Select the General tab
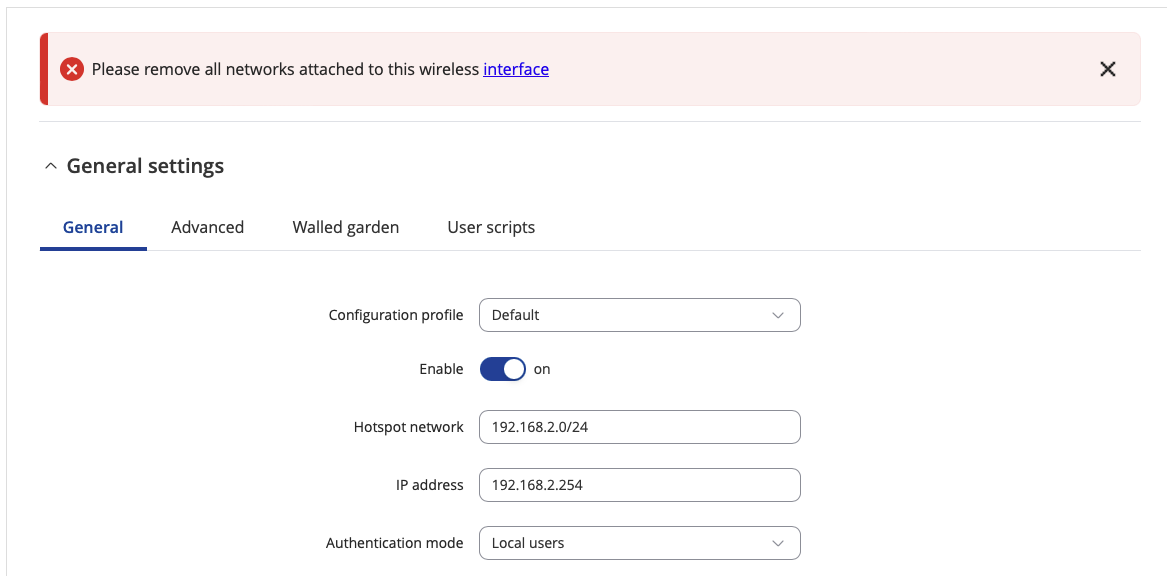The height and width of the screenshot is (576, 1167). (x=93, y=227)
